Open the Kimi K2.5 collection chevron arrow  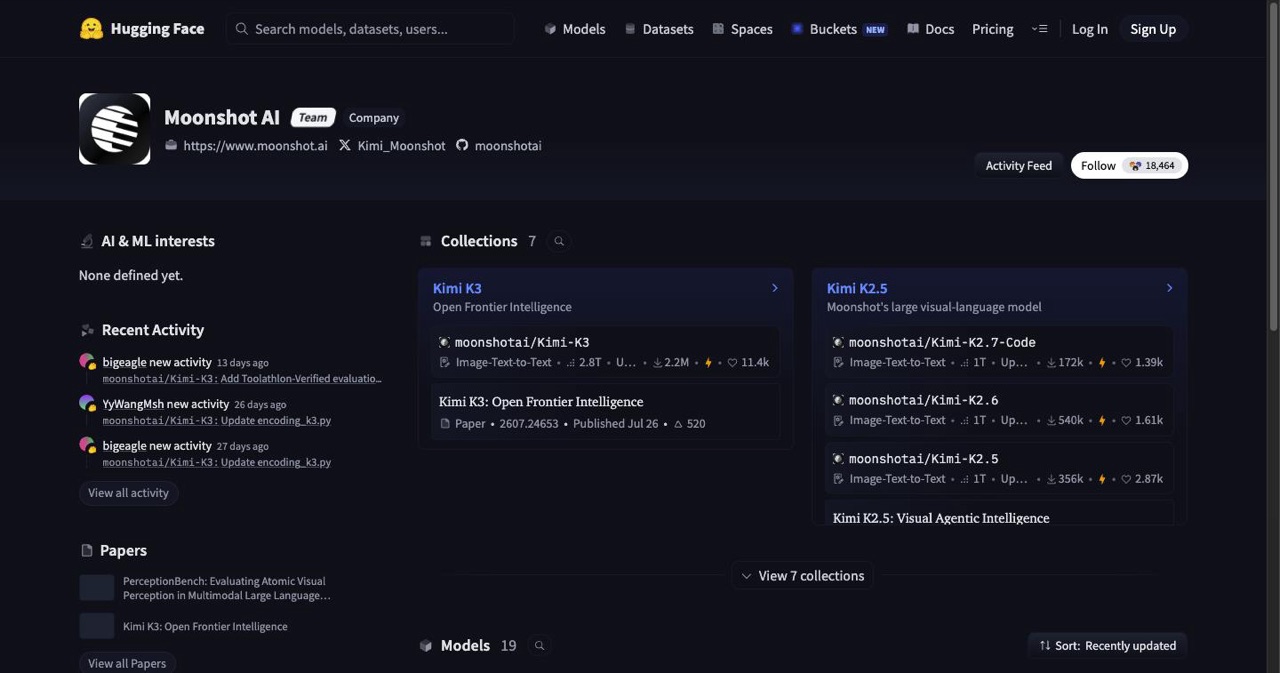point(1169,288)
